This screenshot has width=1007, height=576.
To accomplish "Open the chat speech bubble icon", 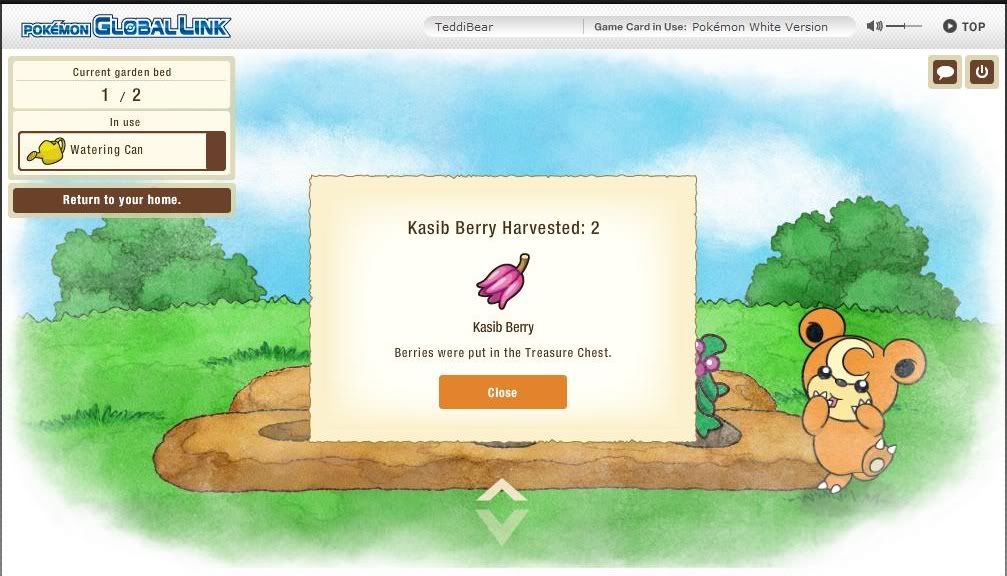I will [945, 72].
